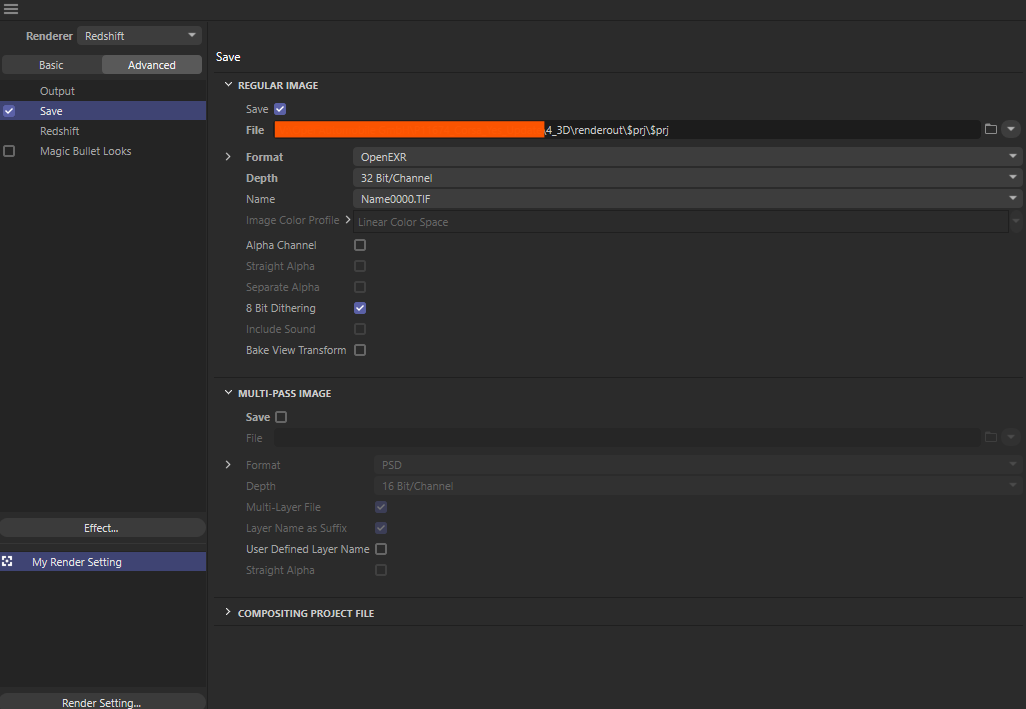Viewport: 1026px width, 709px height.
Task: Open the 32 Bit/Channel Depth dropdown
Action: [686, 178]
